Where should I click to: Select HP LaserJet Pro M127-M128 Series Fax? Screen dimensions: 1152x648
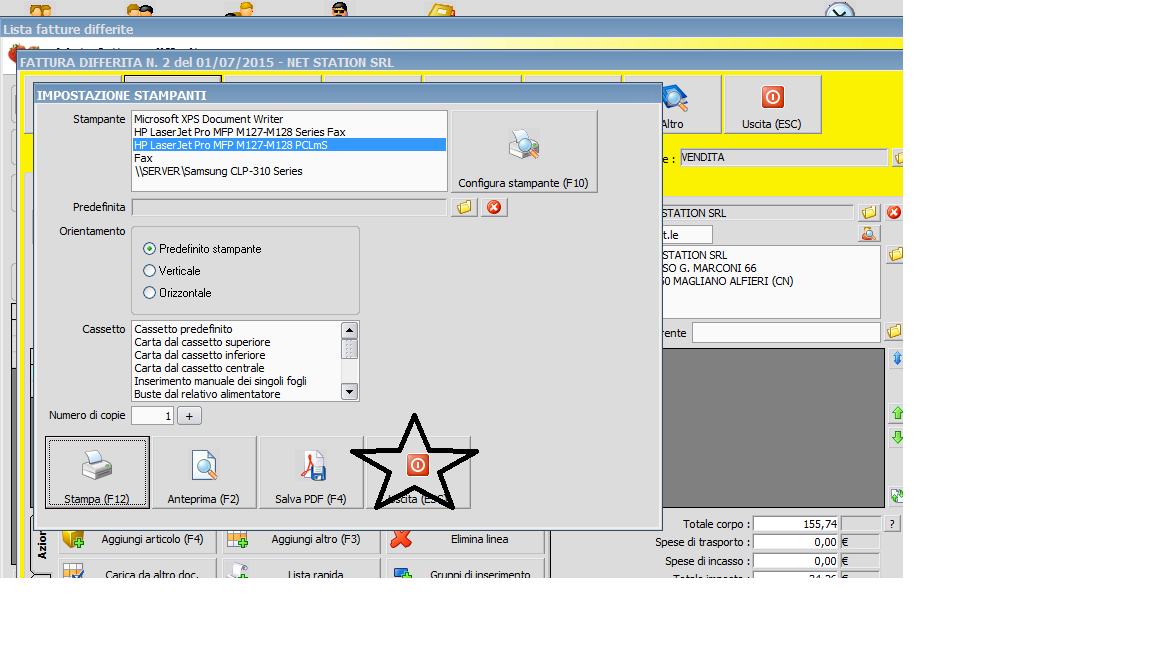click(x=289, y=132)
